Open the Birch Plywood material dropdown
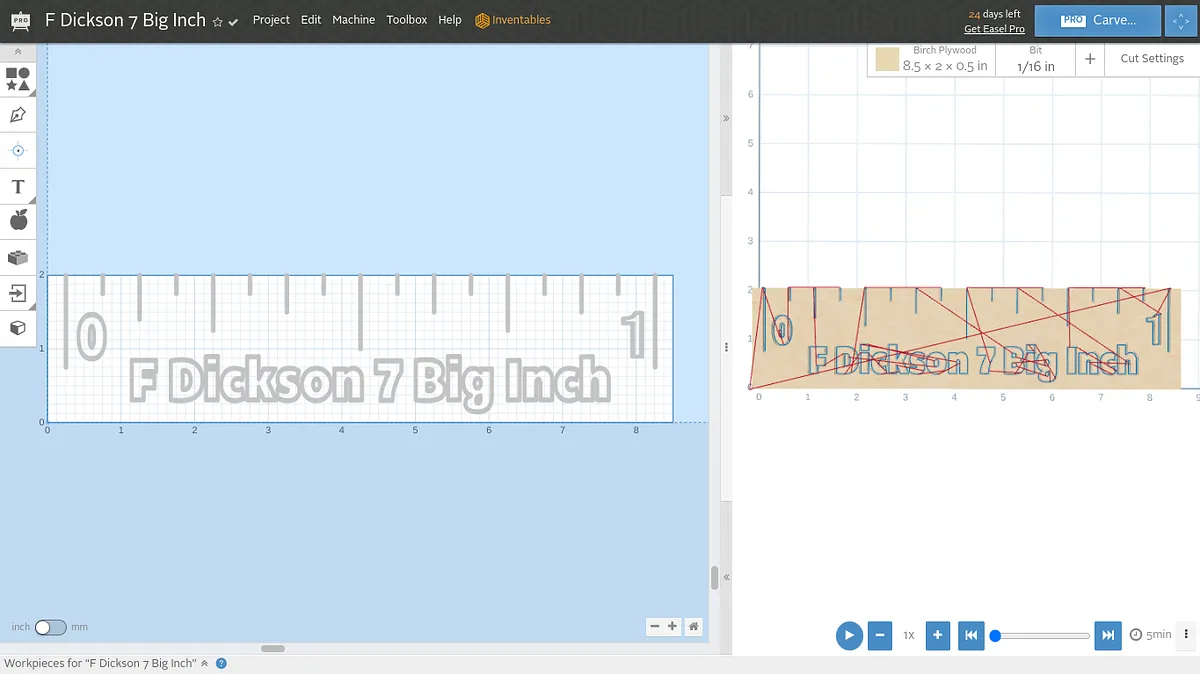Viewport: 1200px width, 674px height. pos(931,60)
